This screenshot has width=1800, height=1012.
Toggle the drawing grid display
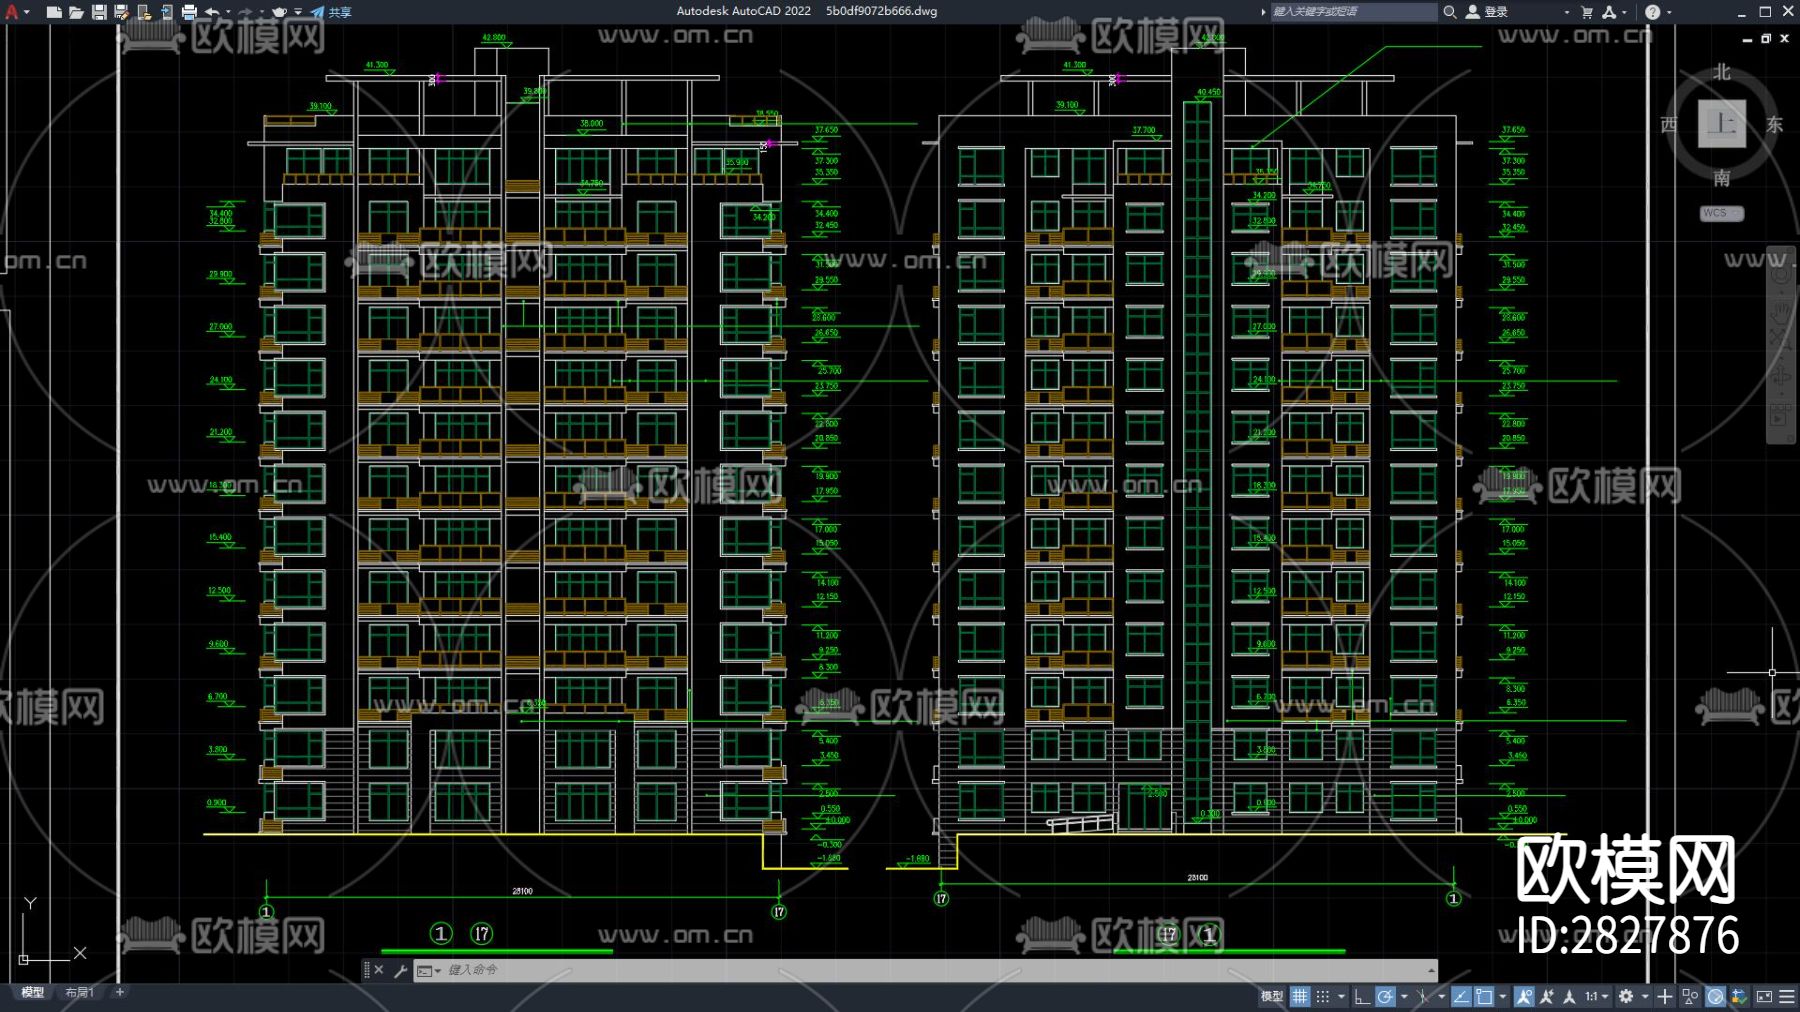pyautogui.click(x=1299, y=996)
